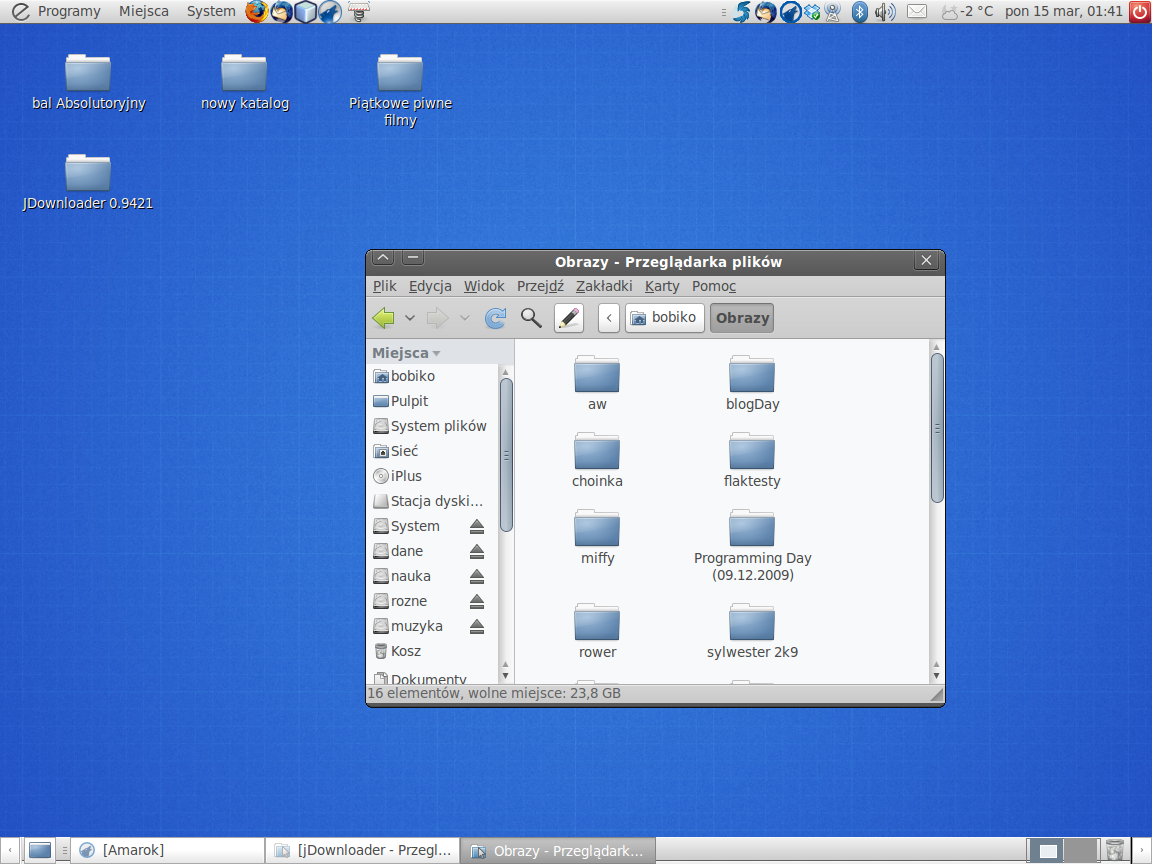Reload the current folder view
Screen dimensions: 1152x864
tap(495, 318)
